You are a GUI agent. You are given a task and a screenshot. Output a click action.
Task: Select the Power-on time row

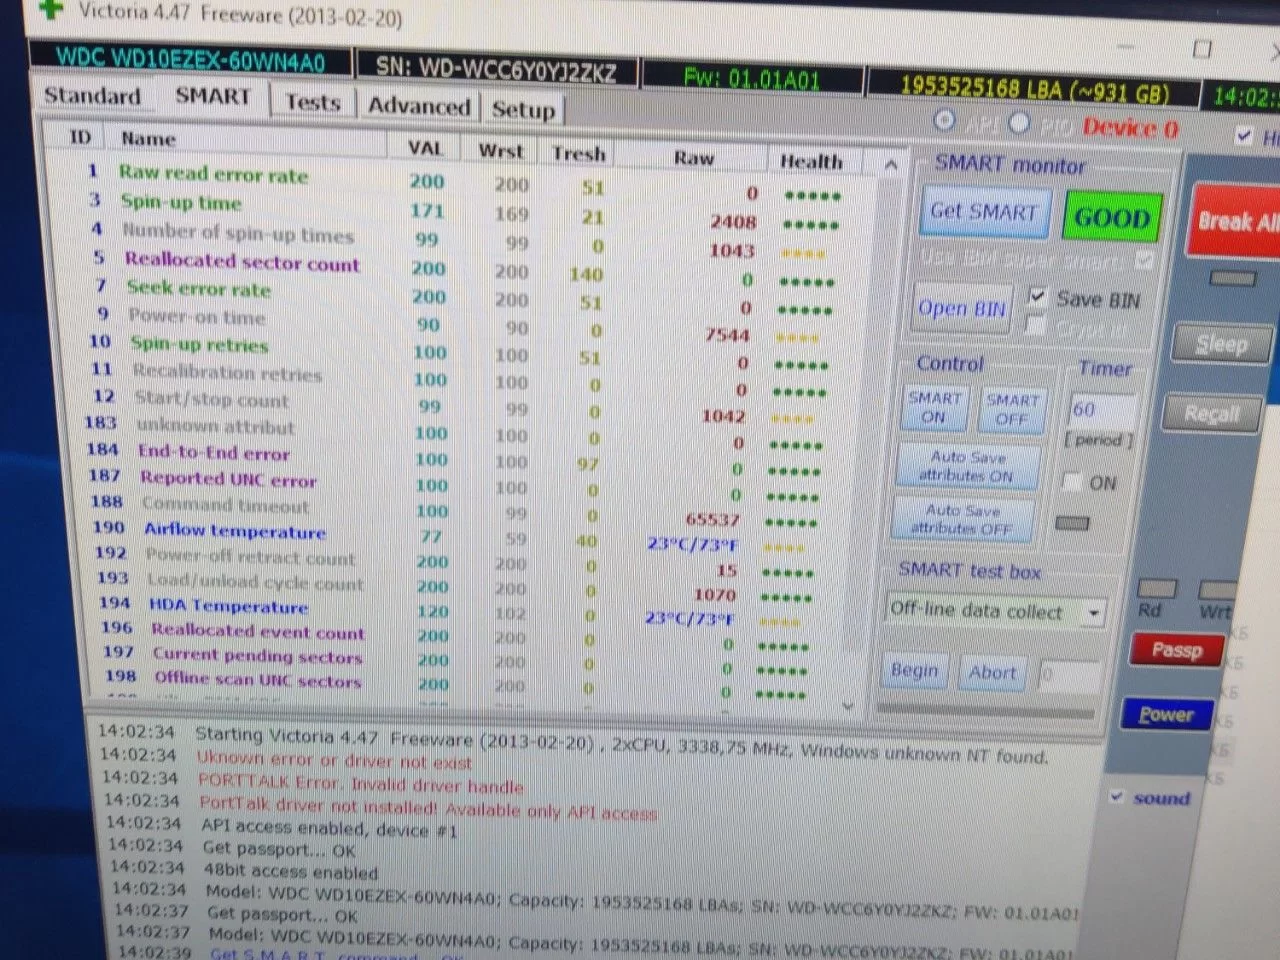click(x=465, y=325)
